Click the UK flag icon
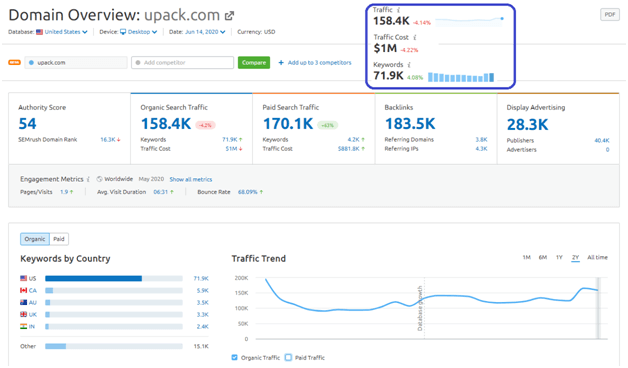 24,314
